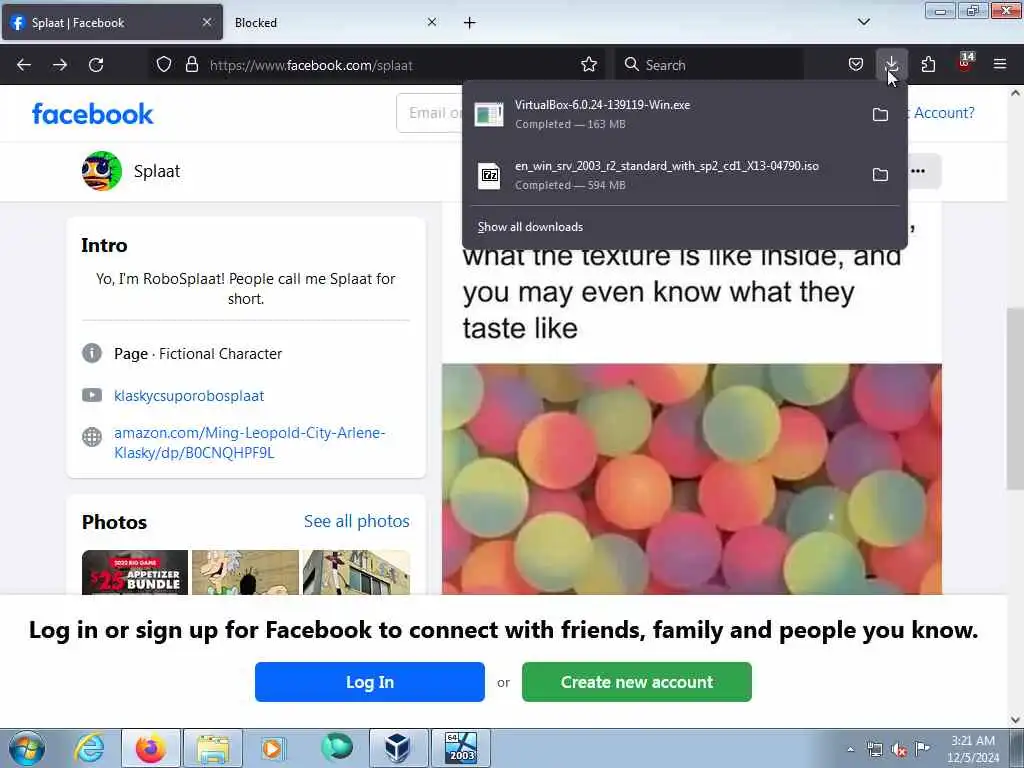Expand the list all tabs chevron
1024x768 pixels.
pos(863,22)
